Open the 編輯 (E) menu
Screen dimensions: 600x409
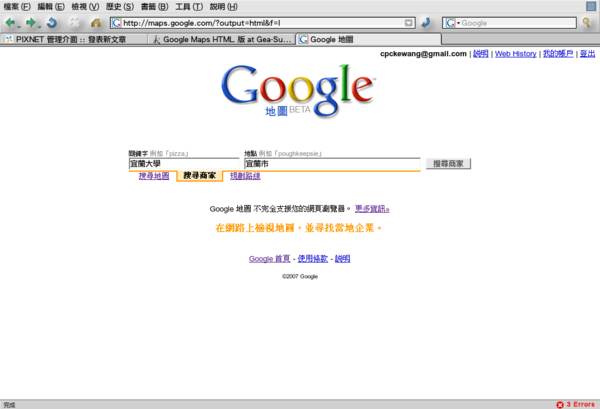(x=51, y=7)
